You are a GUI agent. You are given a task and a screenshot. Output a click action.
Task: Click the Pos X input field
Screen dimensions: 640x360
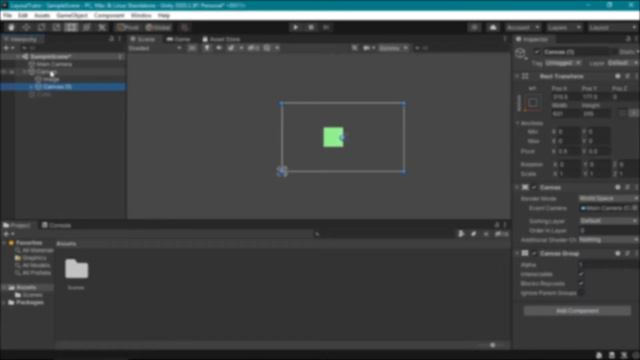565,97
